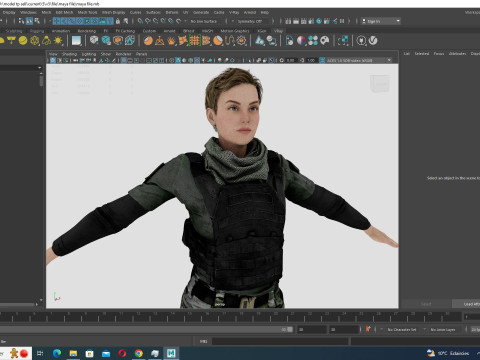Viewport: 480px width, 360px height.
Task: Click the Attribute Editor Focus menu
Action: point(439,54)
